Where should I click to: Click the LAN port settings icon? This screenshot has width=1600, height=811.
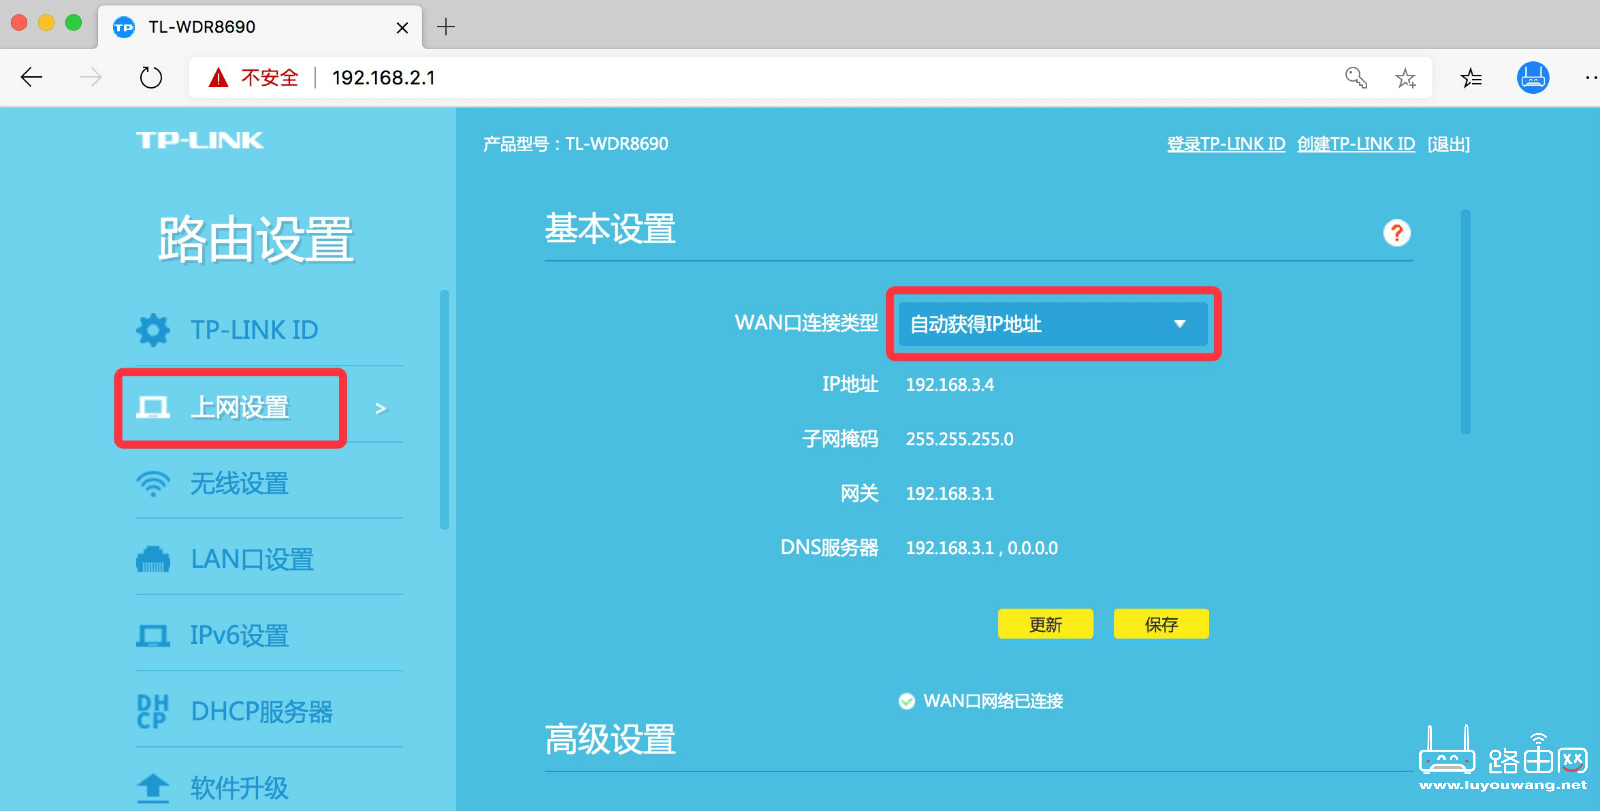tap(153, 560)
